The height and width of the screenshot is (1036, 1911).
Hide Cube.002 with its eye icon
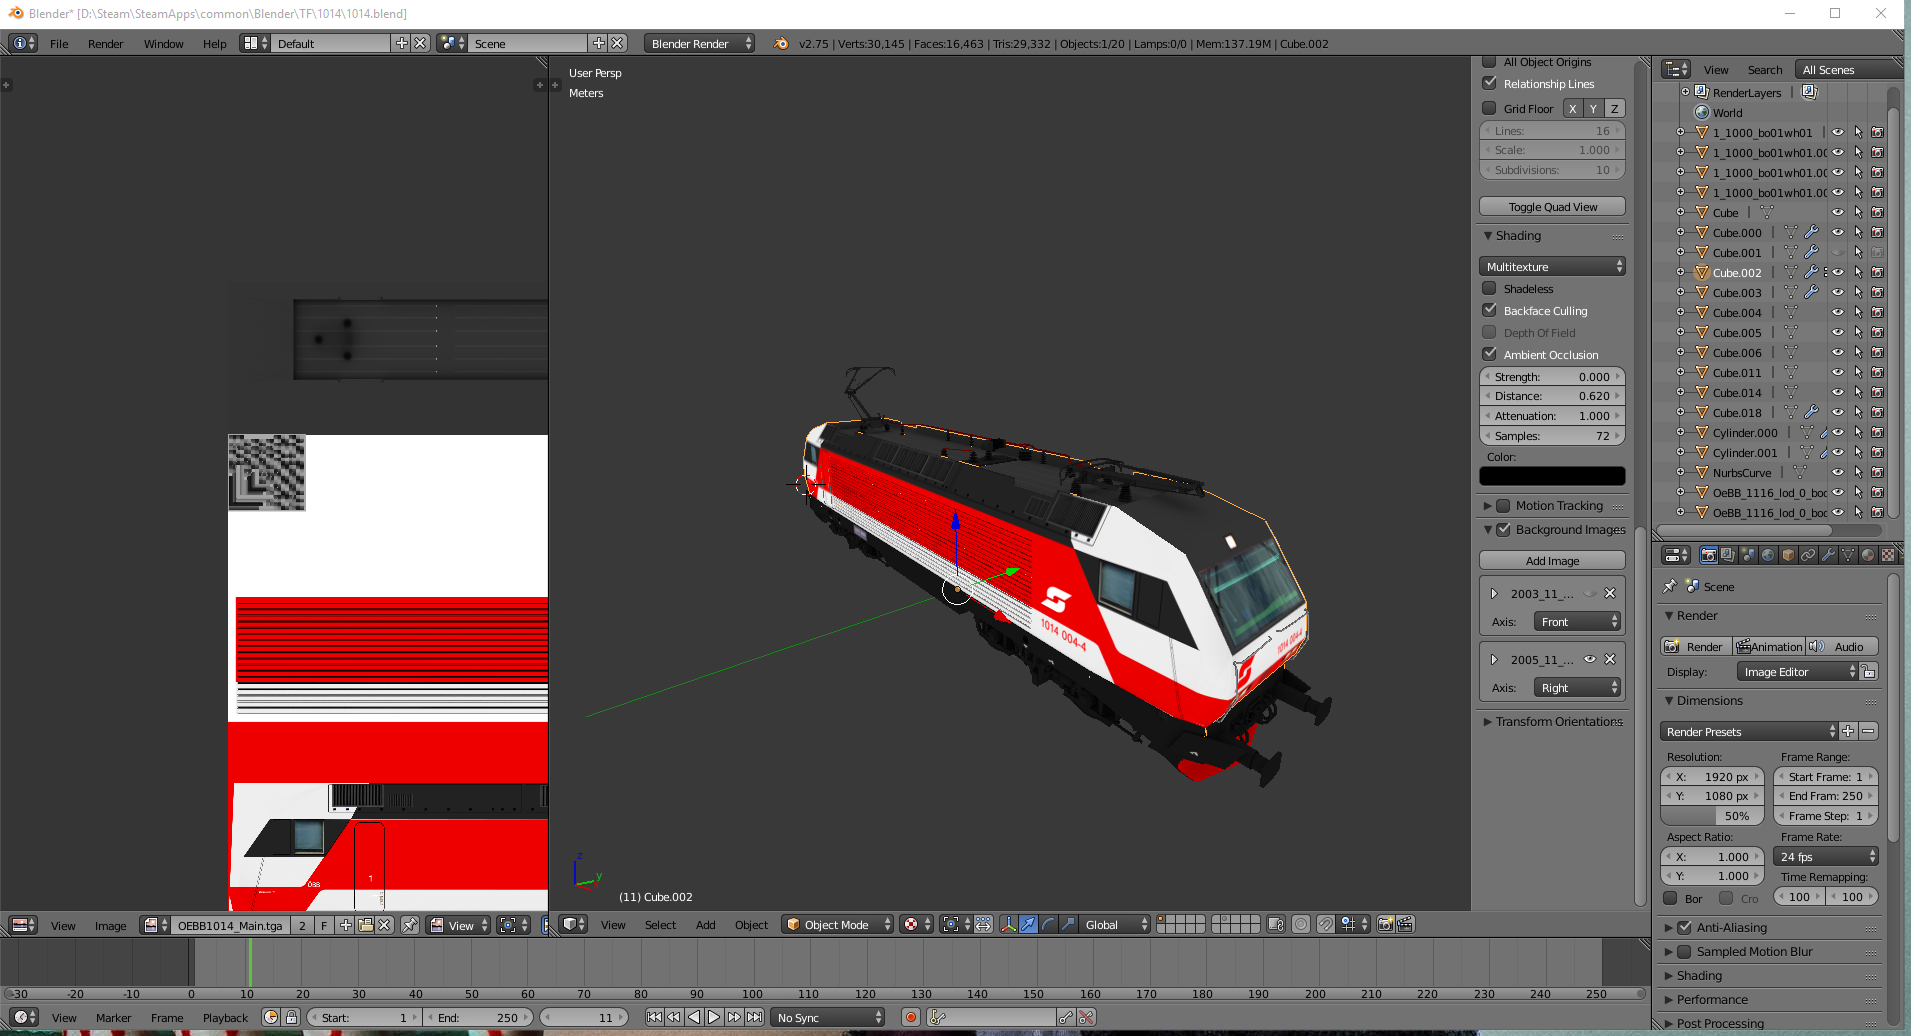[x=1838, y=272]
